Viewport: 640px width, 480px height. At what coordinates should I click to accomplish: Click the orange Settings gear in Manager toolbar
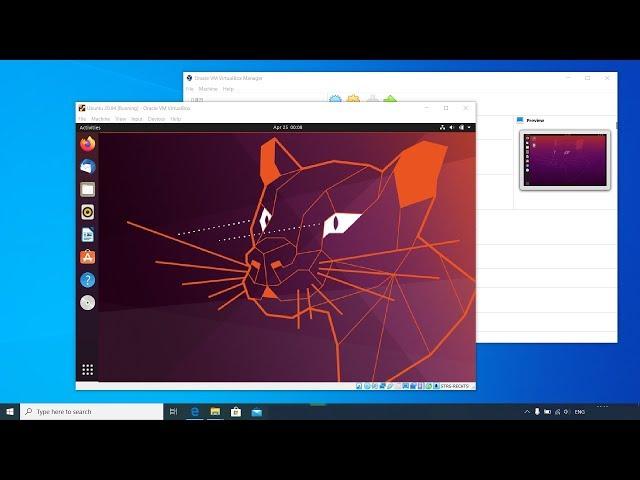[x=353, y=98]
